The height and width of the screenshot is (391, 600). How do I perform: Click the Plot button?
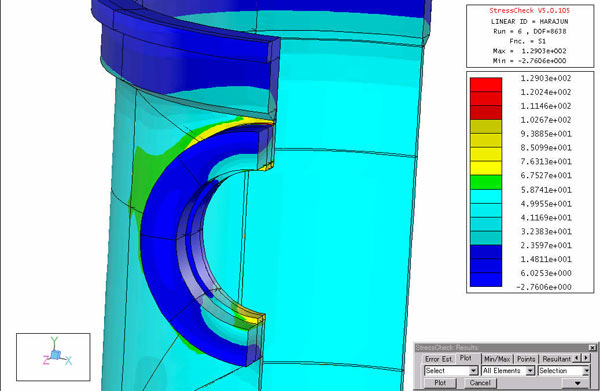[x=440, y=383]
